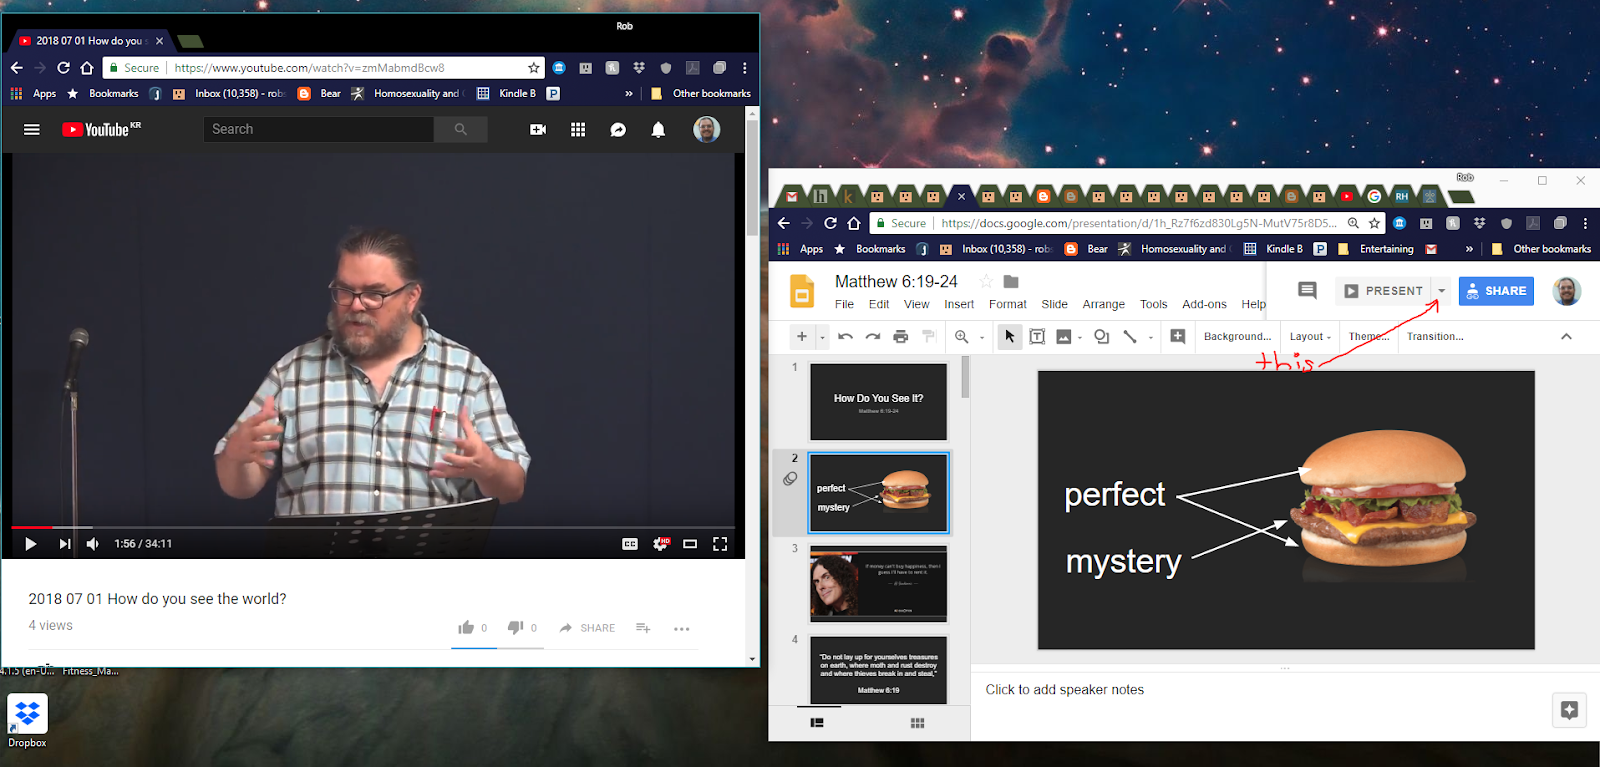Click the YouTube search magnifier button

click(460, 129)
